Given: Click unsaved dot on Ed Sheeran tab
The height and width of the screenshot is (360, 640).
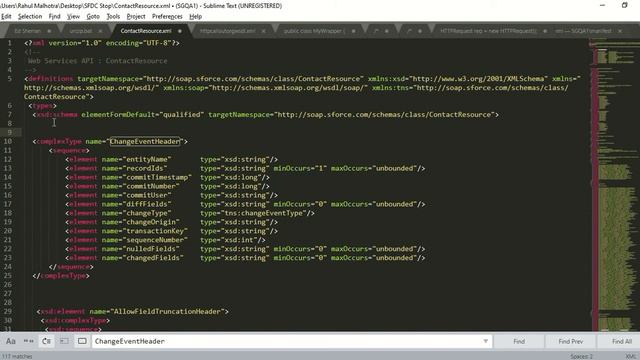Looking at the screenshot, I should [49, 31].
